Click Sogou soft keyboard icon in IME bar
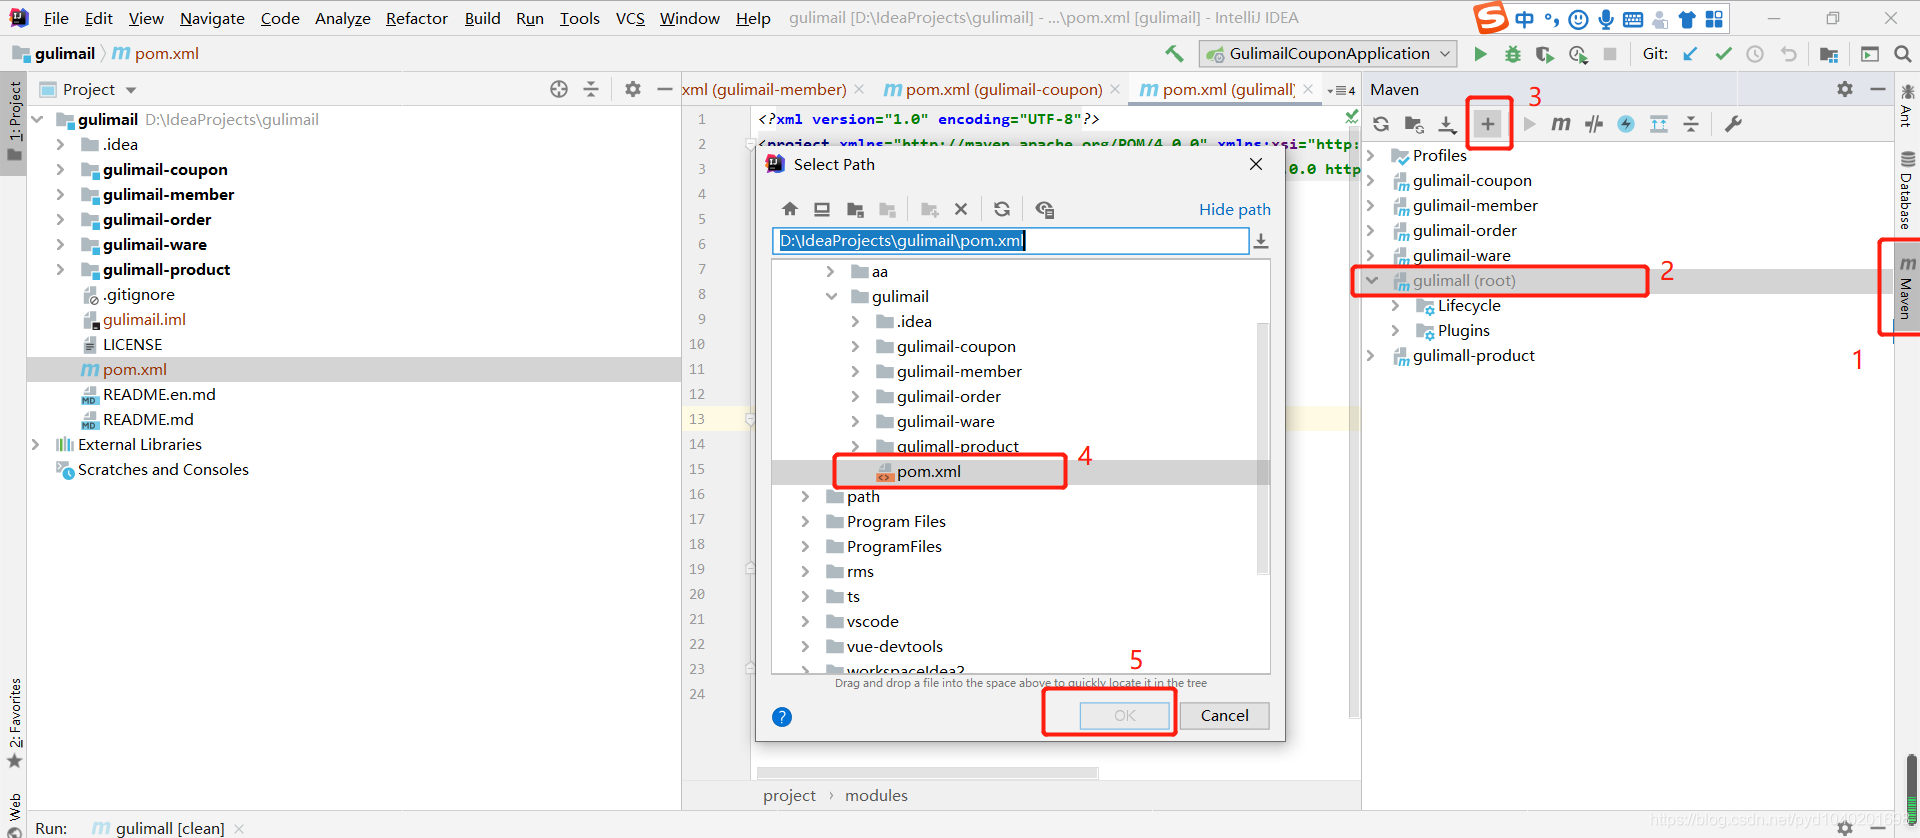The image size is (1920, 838). pos(1633,19)
